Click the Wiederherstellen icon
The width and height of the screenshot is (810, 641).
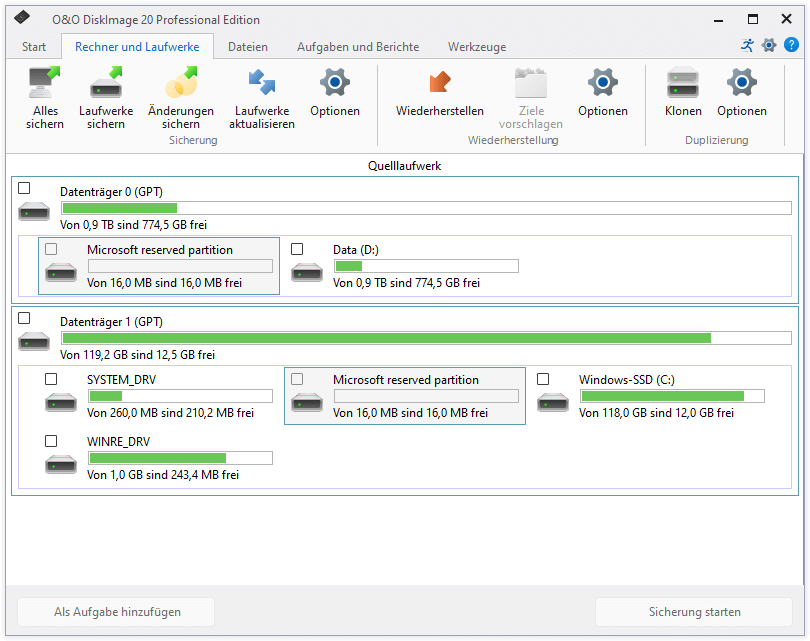[440, 83]
